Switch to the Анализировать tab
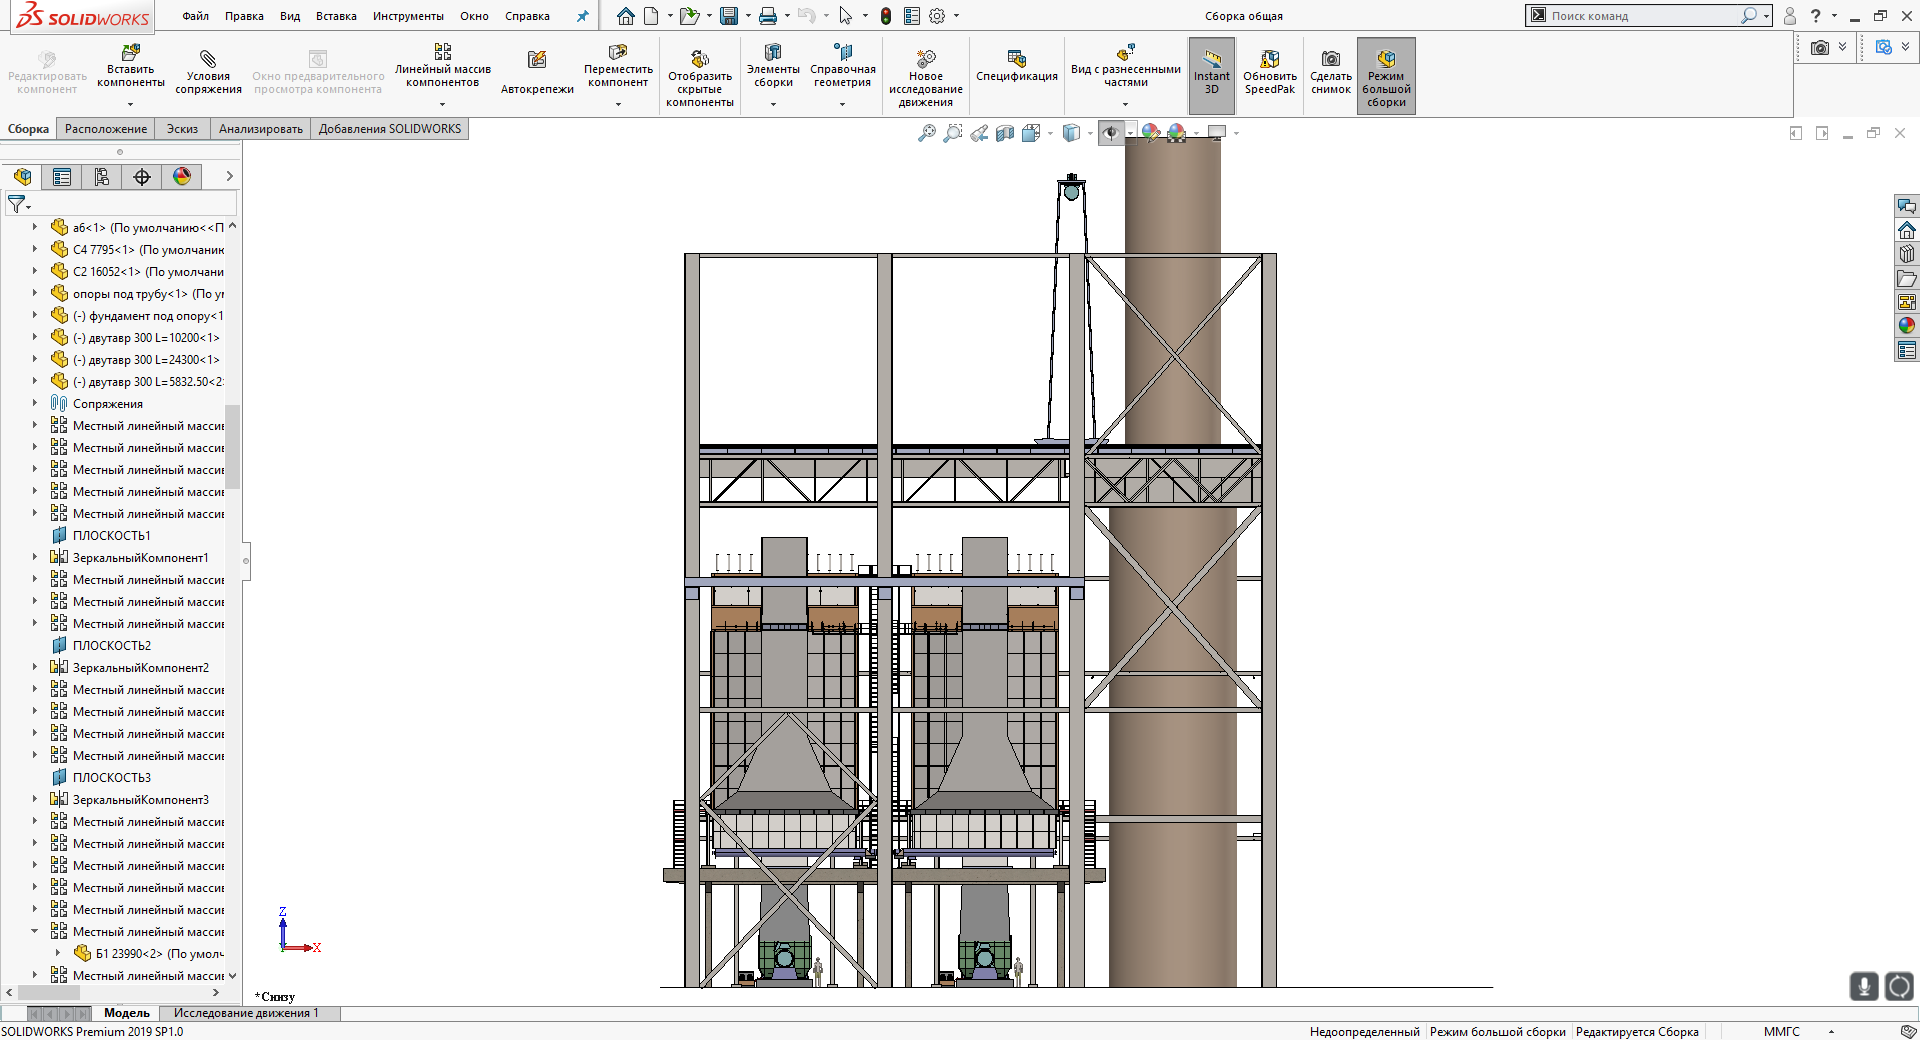Image resolution: width=1920 pixels, height=1040 pixels. pos(260,129)
